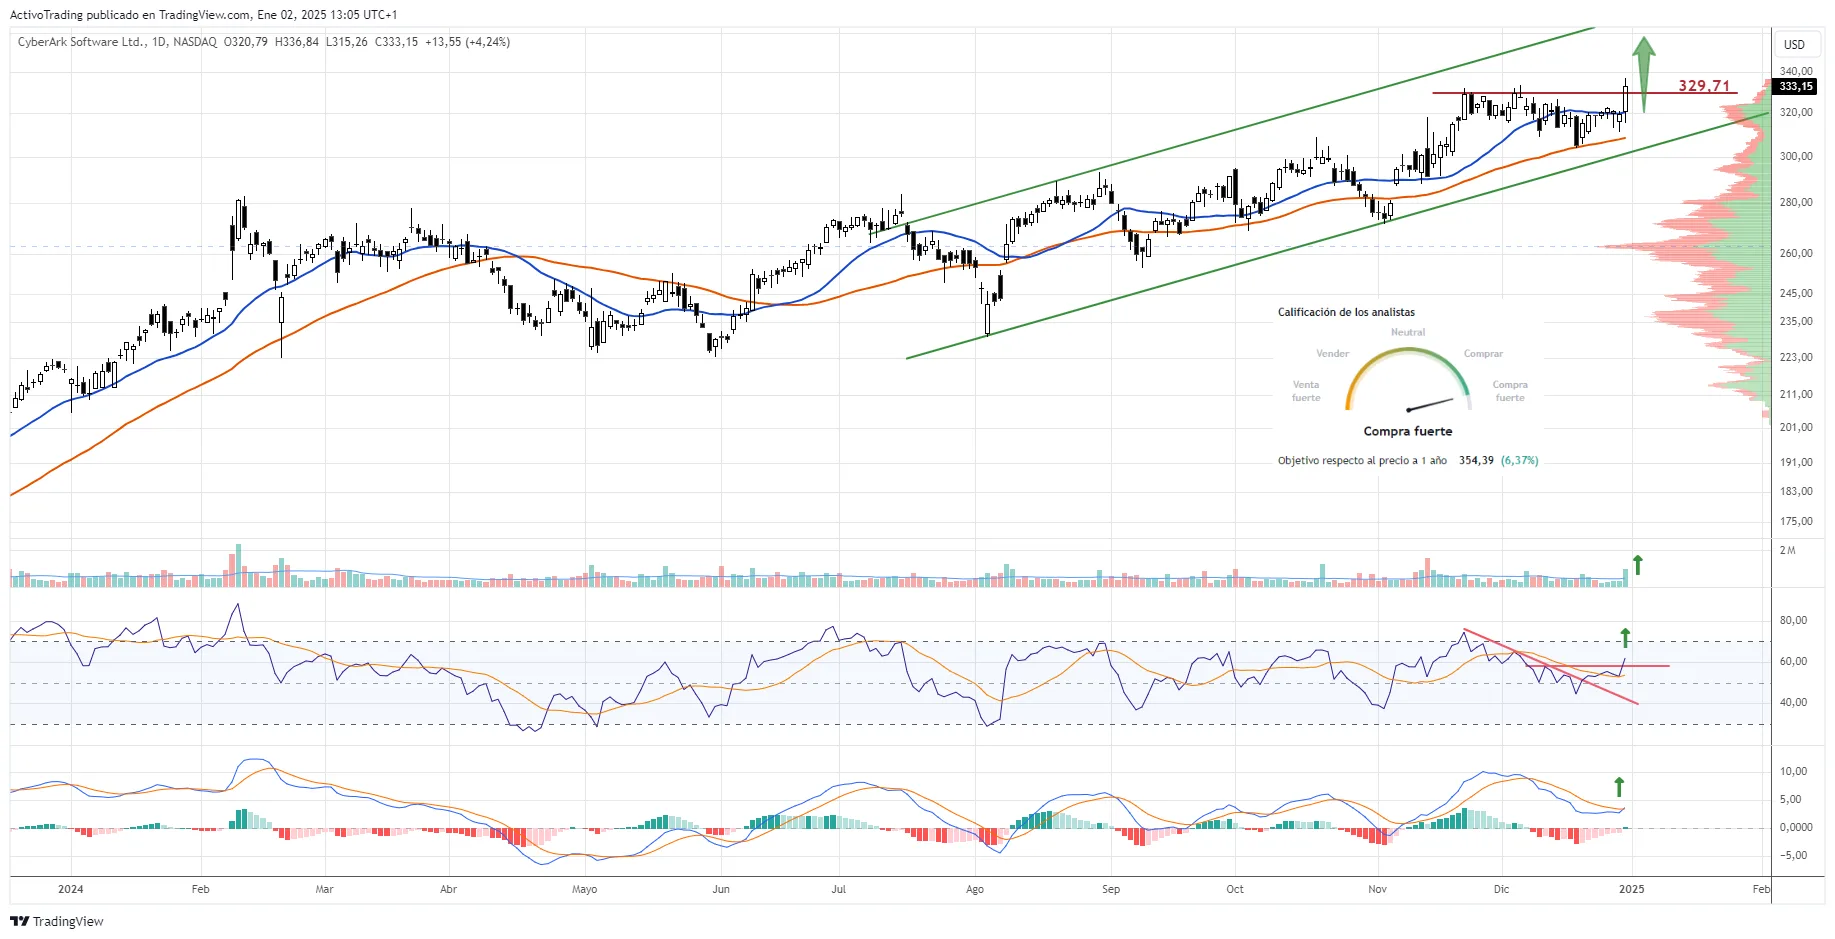Select the green up arrow in volume pane
1835x939 pixels.
1637,565
